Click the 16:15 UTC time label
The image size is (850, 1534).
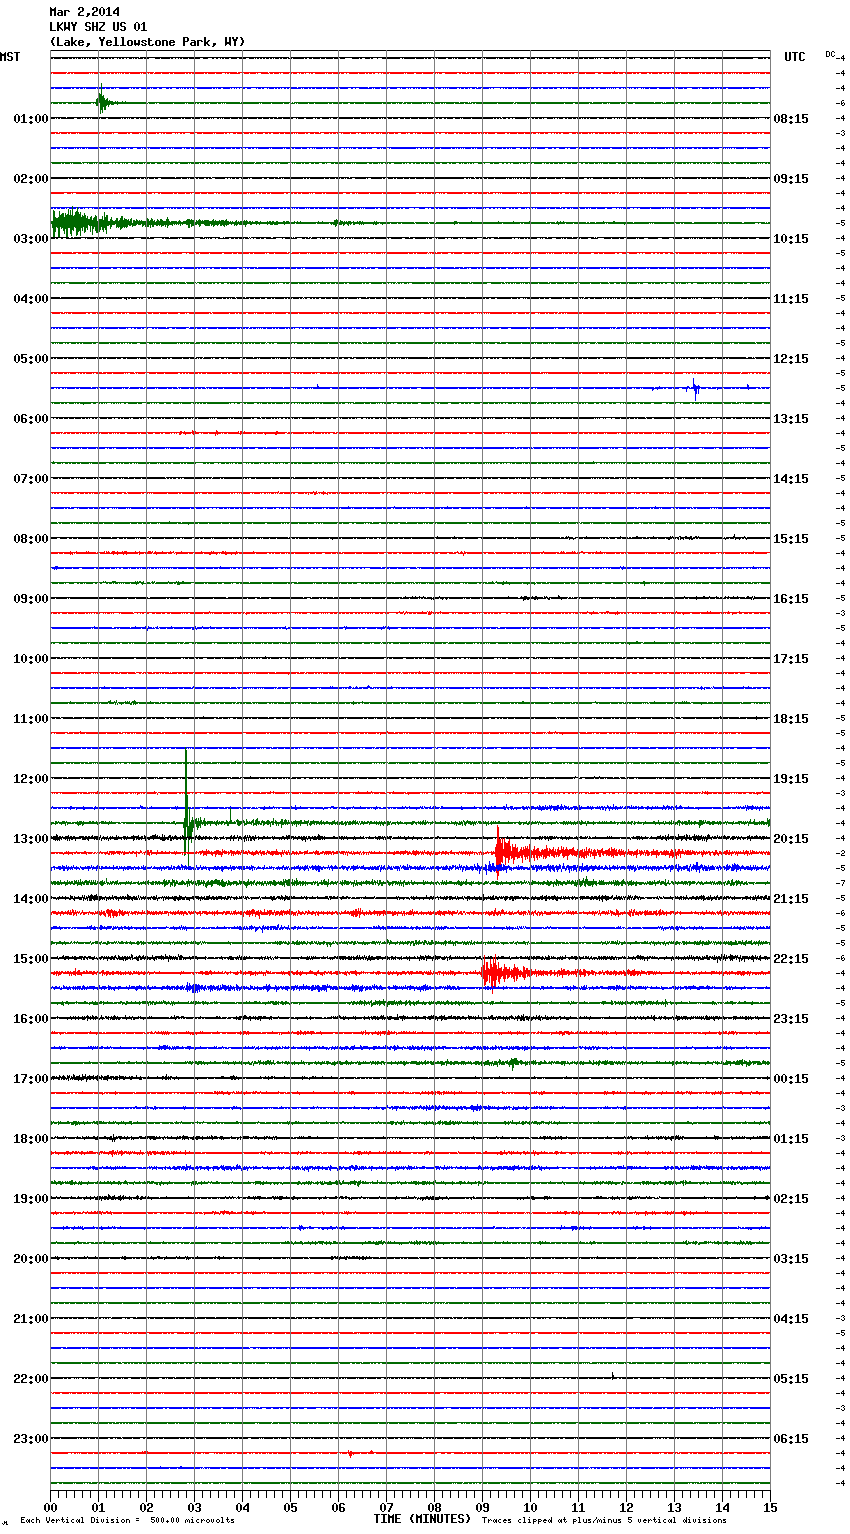coord(791,599)
